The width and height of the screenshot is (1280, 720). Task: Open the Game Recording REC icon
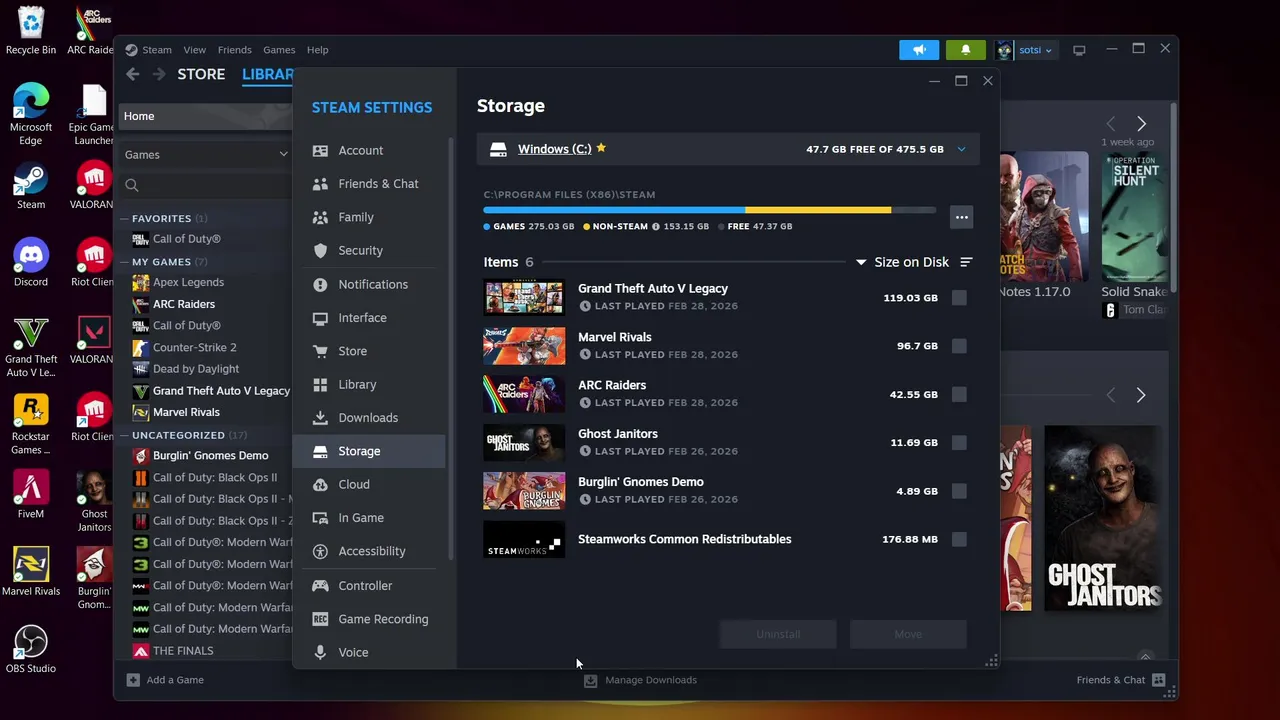click(x=320, y=619)
